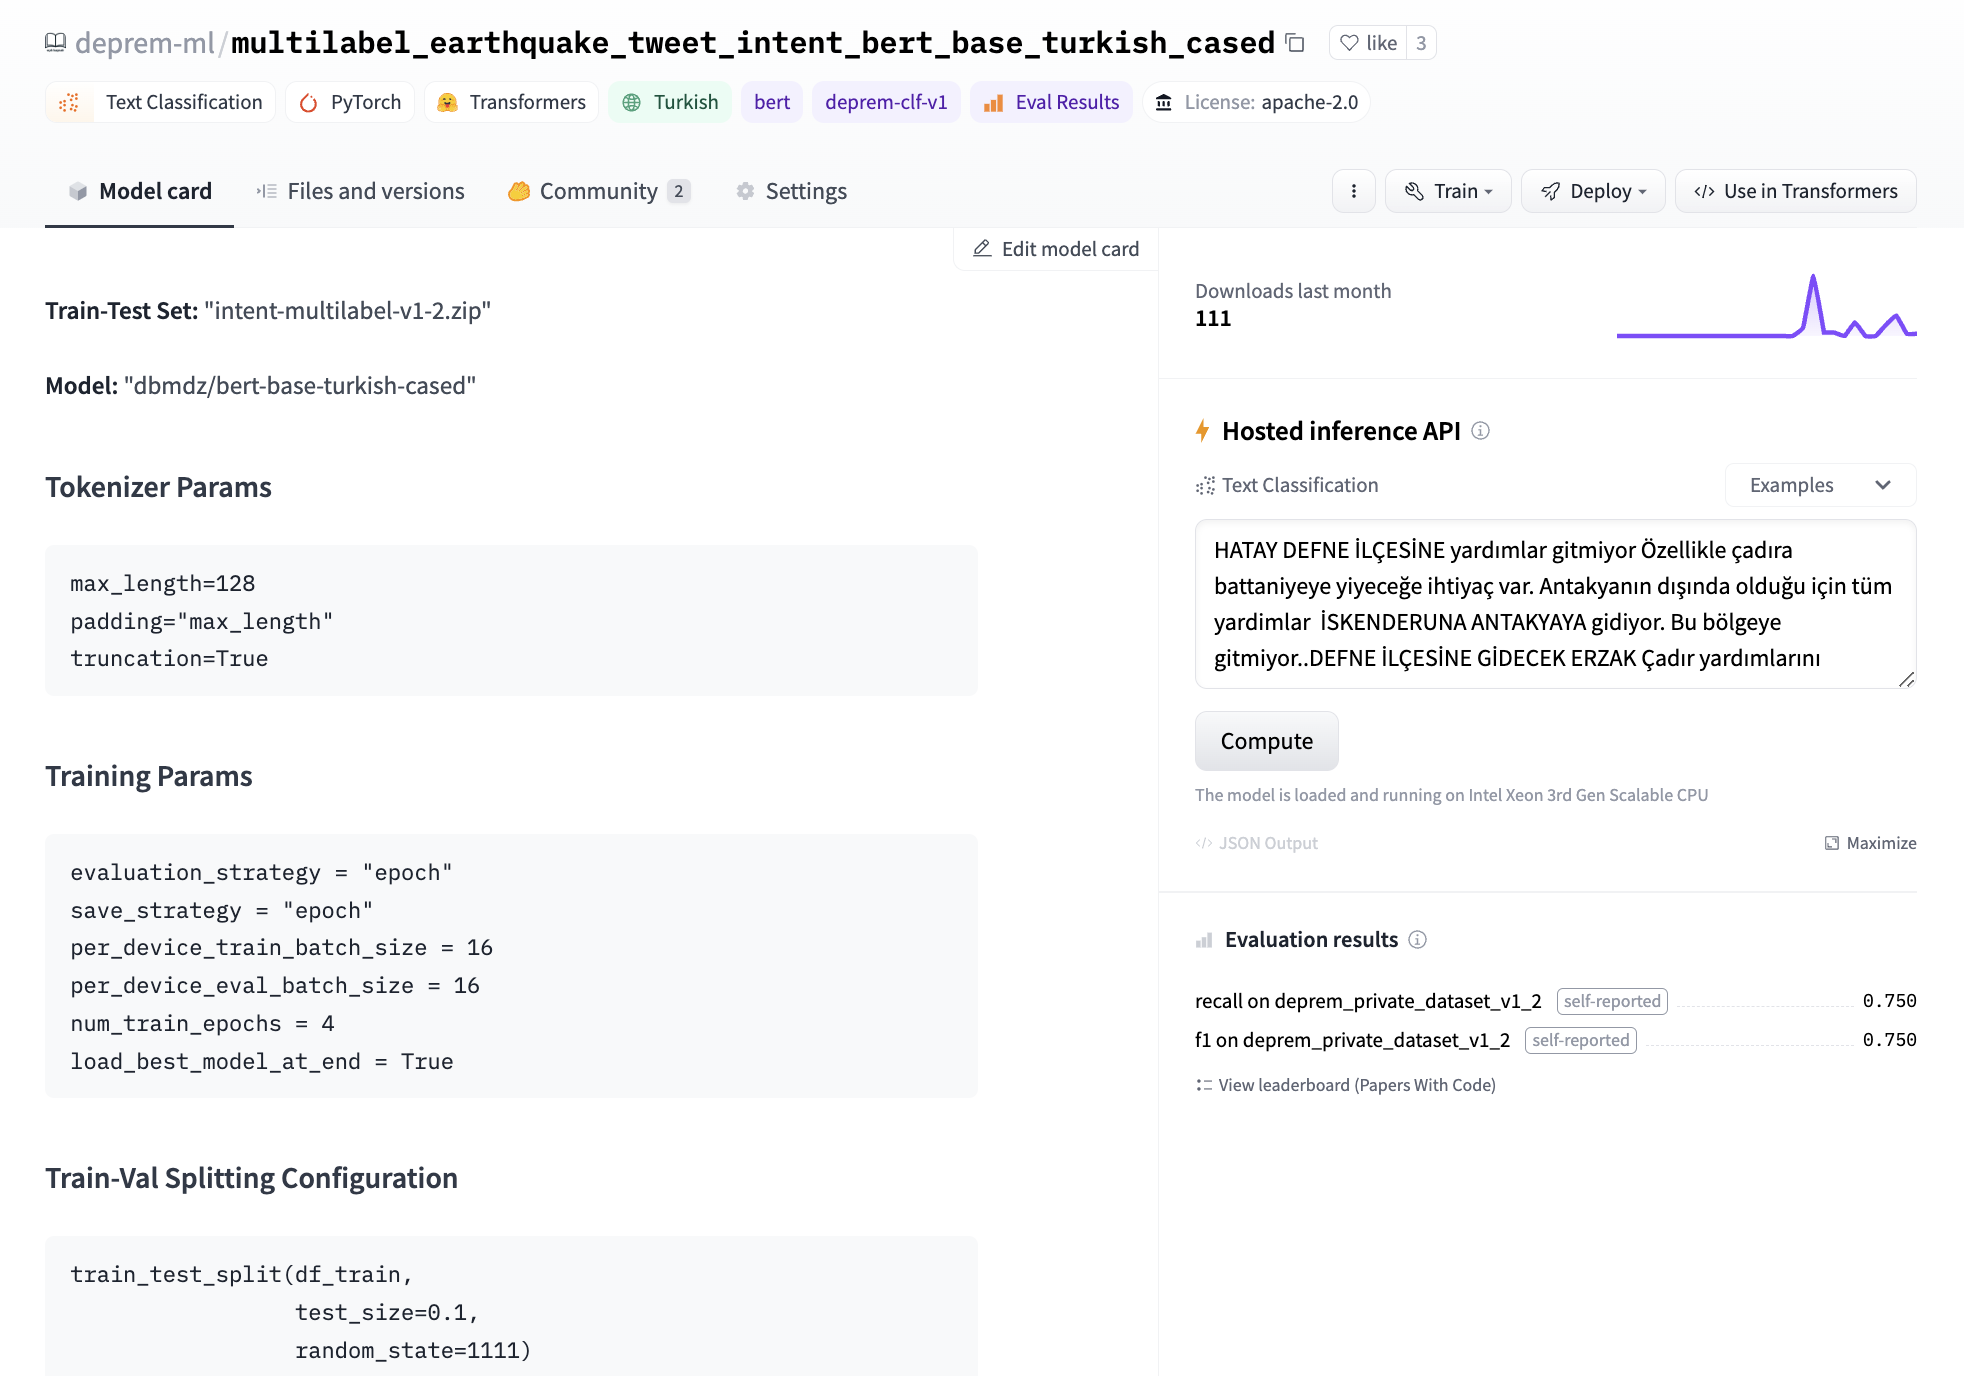Open the Train button dropdown
1964x1376 pixels.
pos(1448,191)
